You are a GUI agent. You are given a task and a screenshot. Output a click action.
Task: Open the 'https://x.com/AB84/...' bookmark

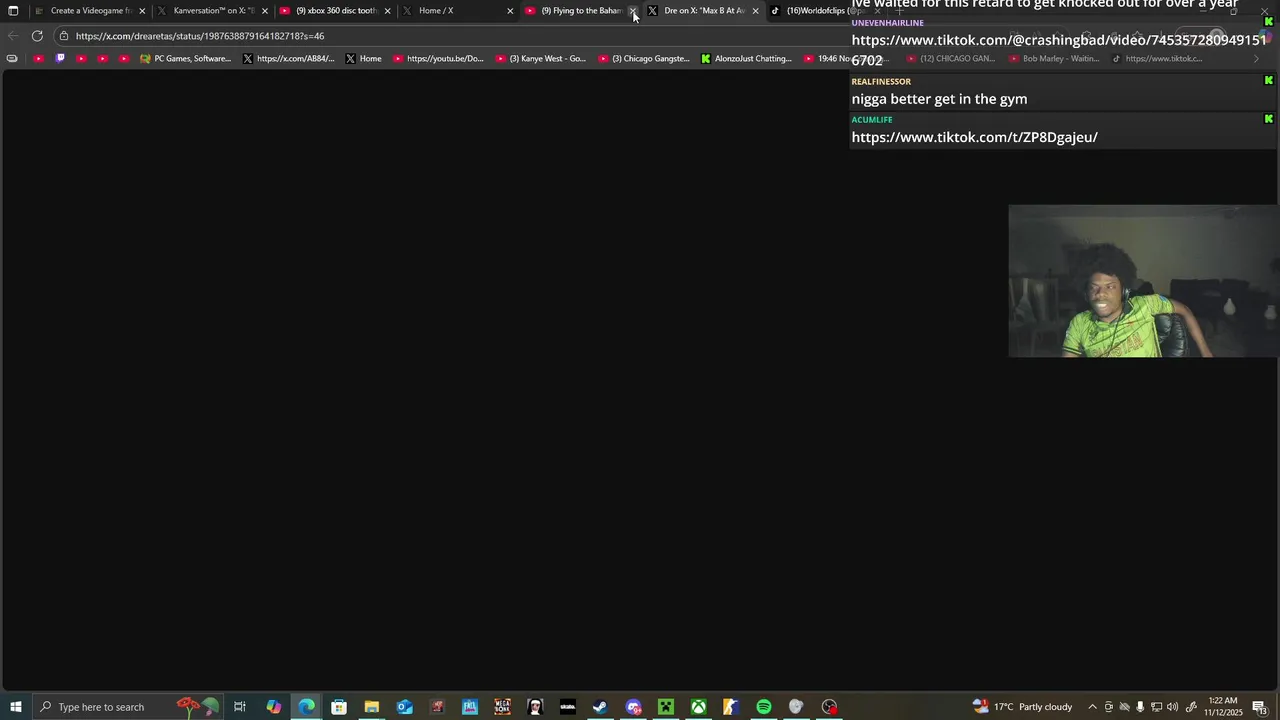point(289,59)
